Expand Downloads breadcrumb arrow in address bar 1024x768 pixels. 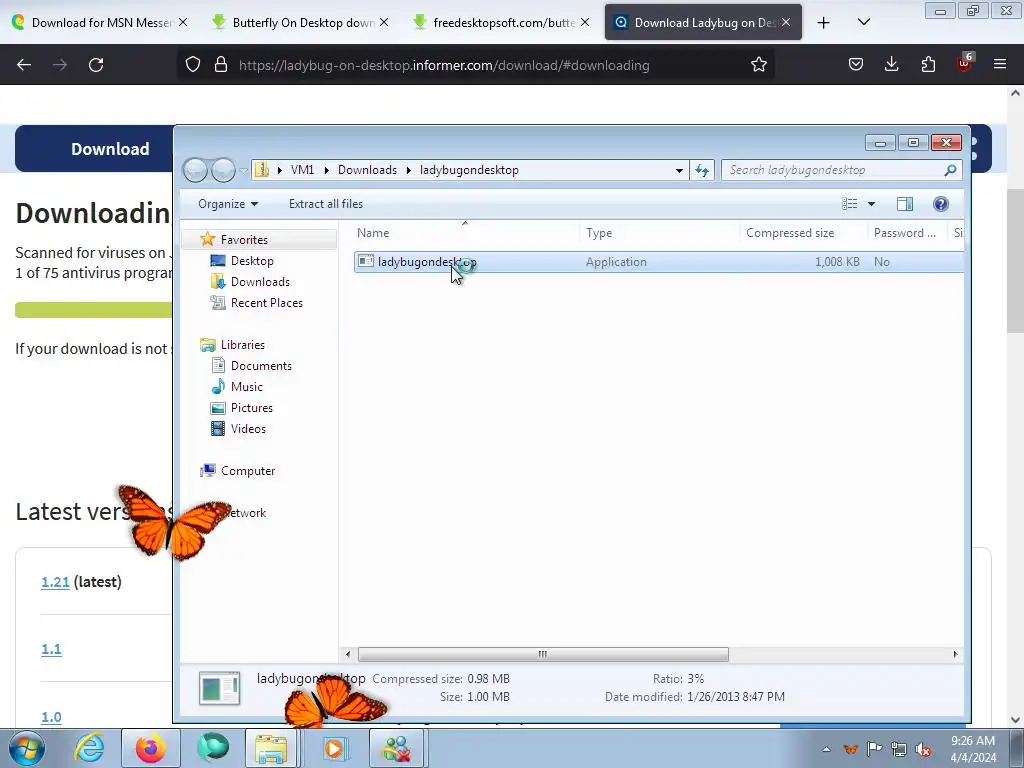(409, 170)
